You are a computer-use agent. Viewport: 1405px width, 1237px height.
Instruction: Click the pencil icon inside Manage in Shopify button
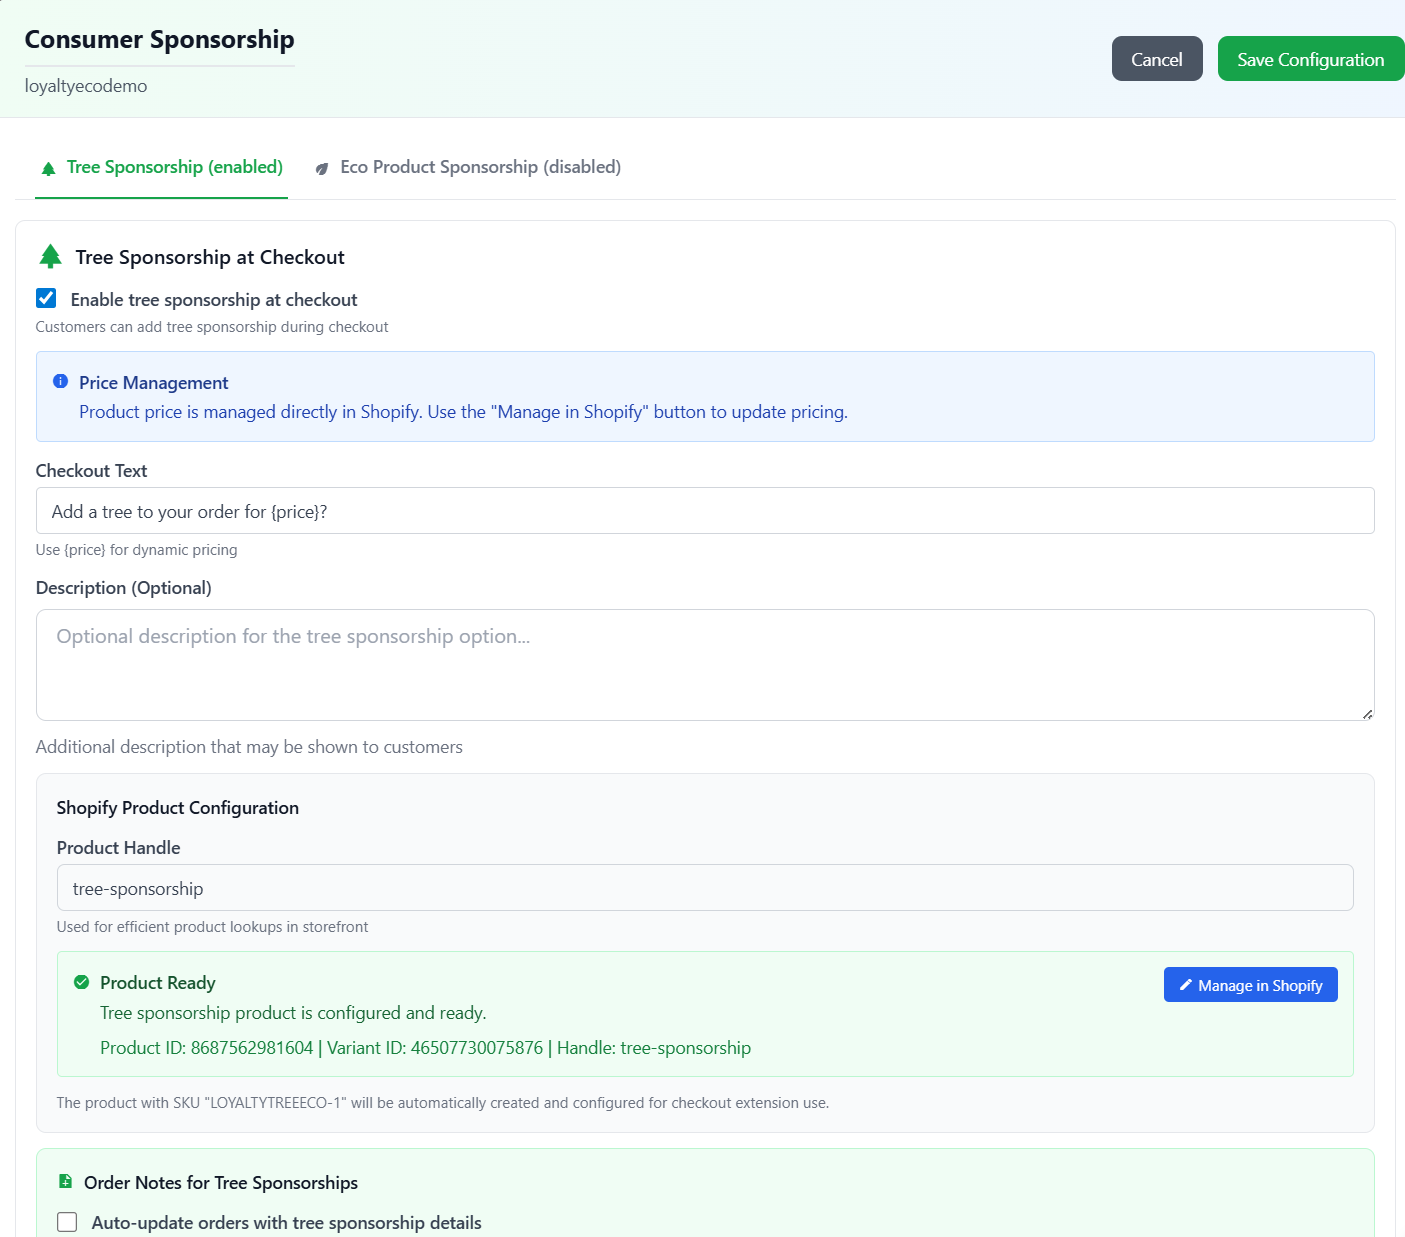pyautogui.click(x=1186, y=985)
